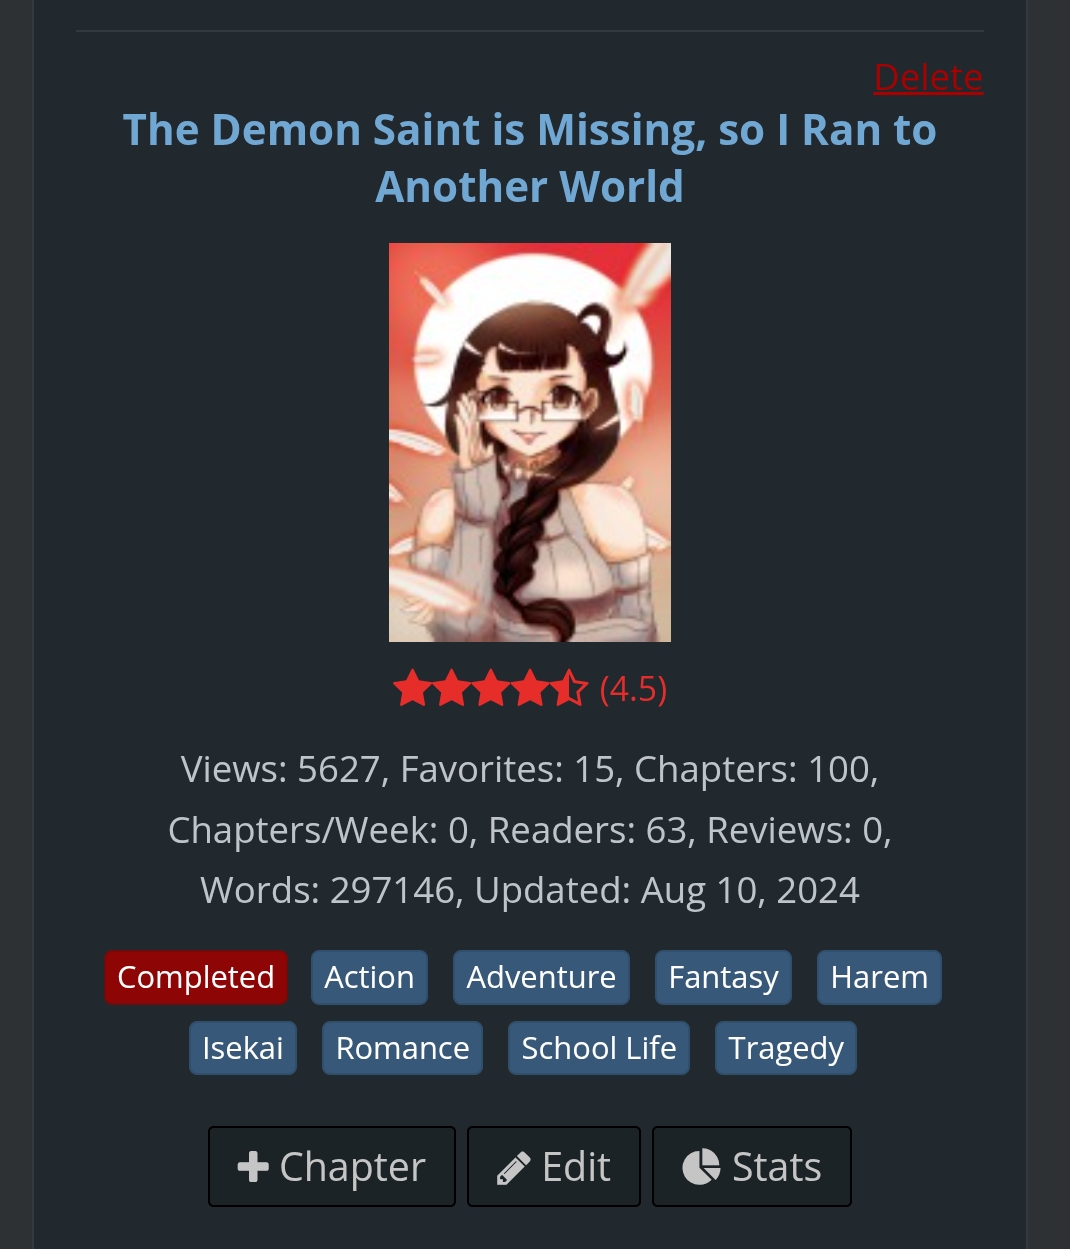Select the School Life tag
The height and width of the screenshot is (1249, 1070).
(599, 1048)
